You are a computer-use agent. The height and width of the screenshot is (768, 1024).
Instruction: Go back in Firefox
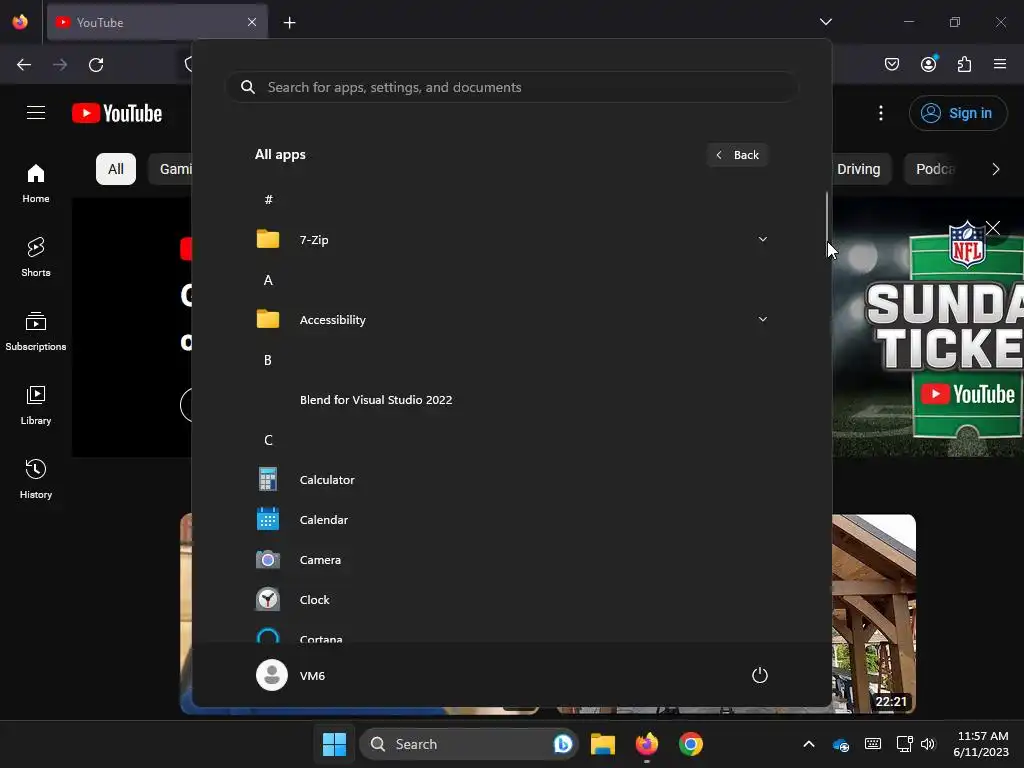24,65
